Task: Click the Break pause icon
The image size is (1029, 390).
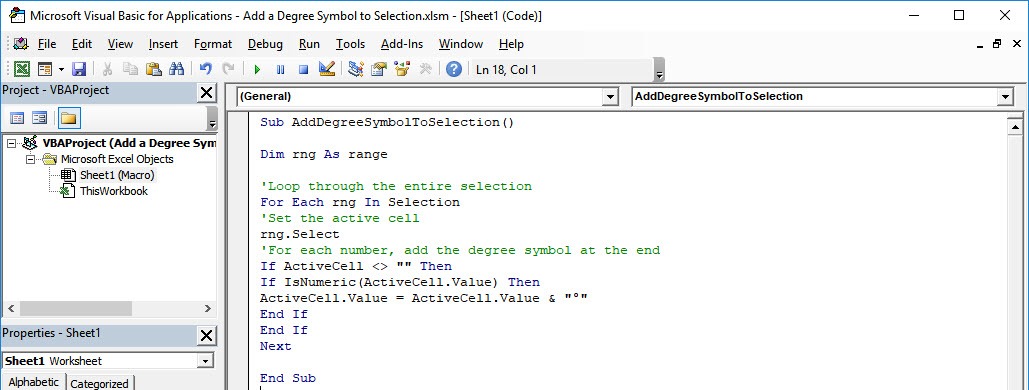Action: [280, 69]
